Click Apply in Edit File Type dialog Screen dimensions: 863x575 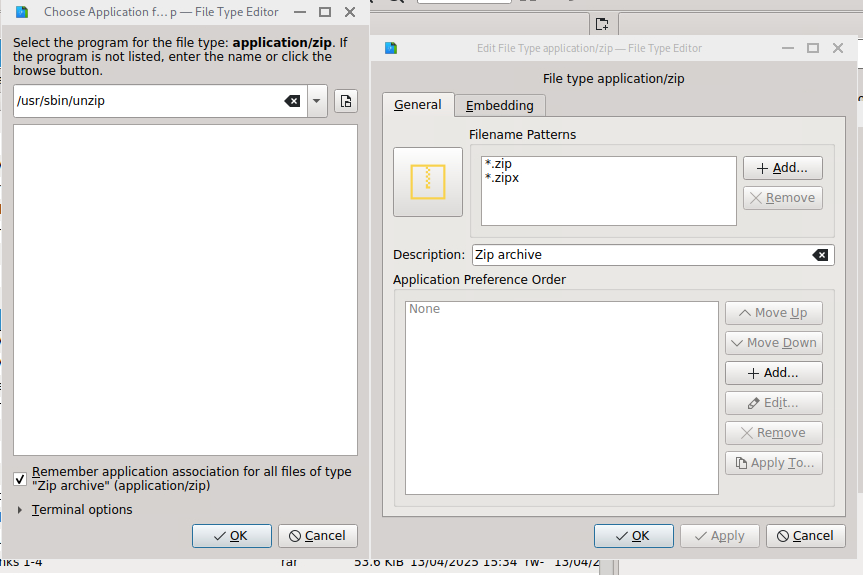point(720,536)
